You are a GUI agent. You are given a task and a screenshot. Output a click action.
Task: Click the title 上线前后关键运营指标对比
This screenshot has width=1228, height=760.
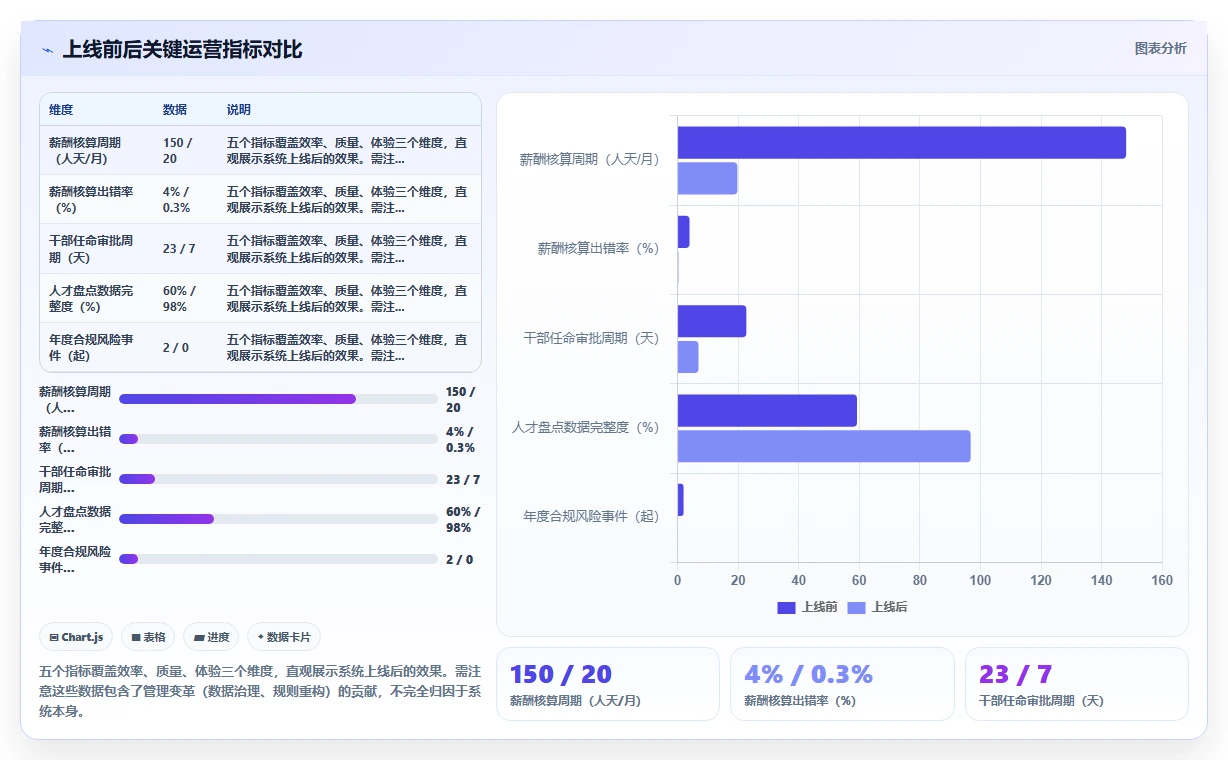(182, 50)
